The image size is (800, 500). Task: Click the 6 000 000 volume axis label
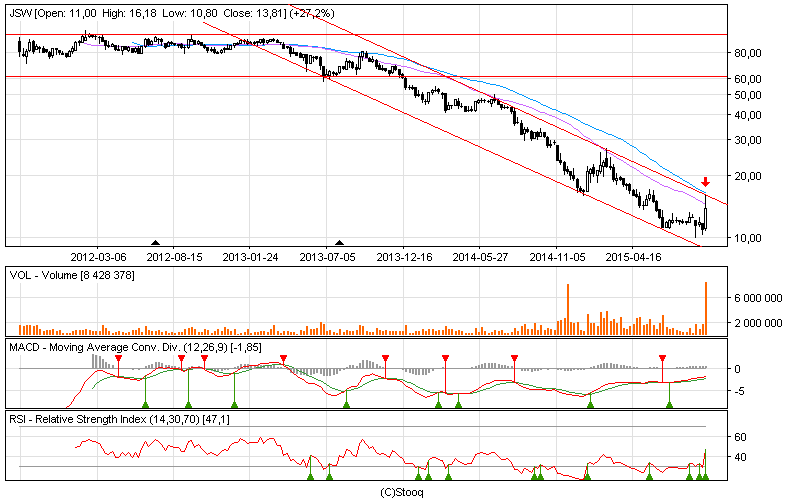pos(758,298)
